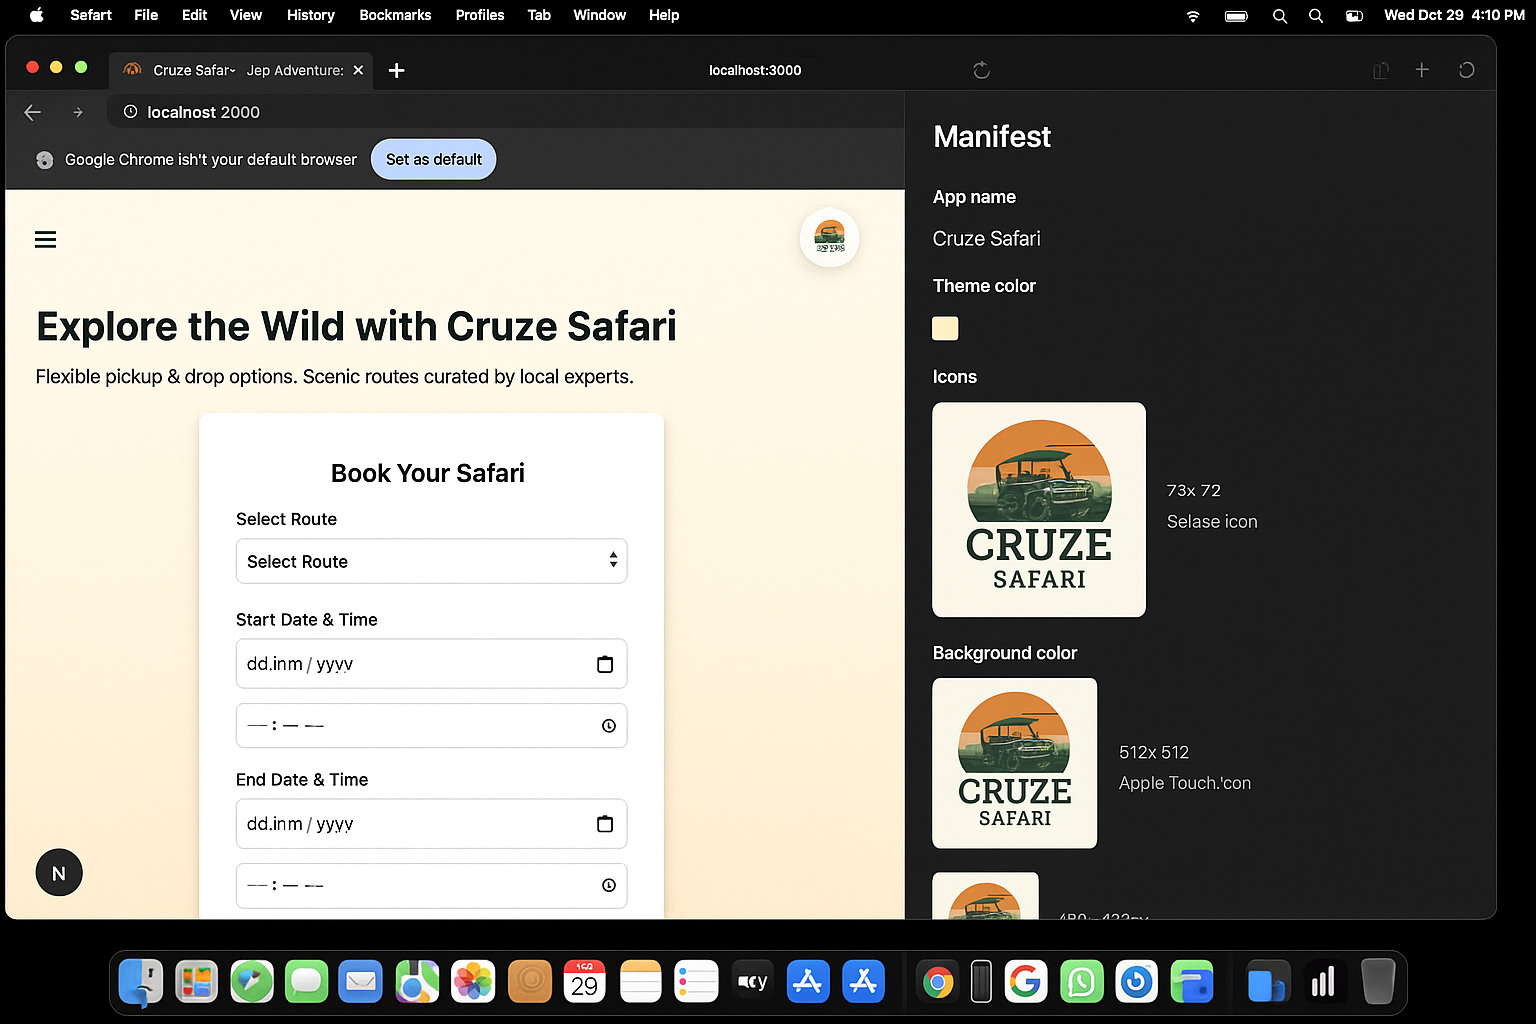Click the Set as default button
Image resolution: width=1536 pixels, height=1024 pixels.
click(x=433, y=160)
